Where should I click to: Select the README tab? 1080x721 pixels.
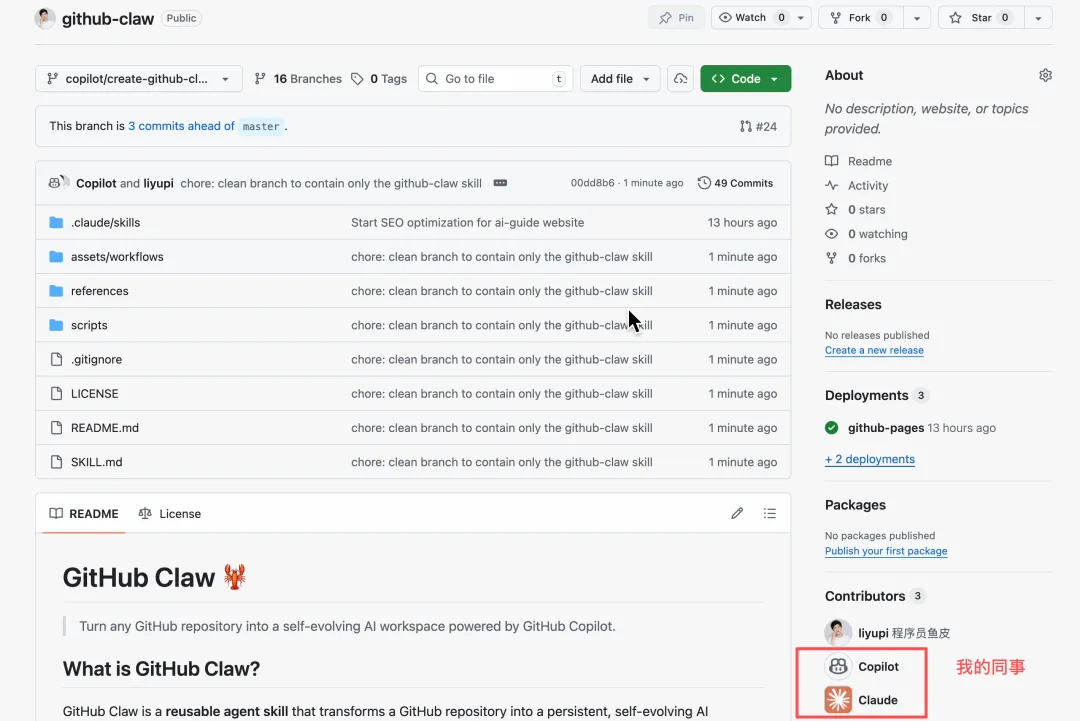tap(84, 514)
